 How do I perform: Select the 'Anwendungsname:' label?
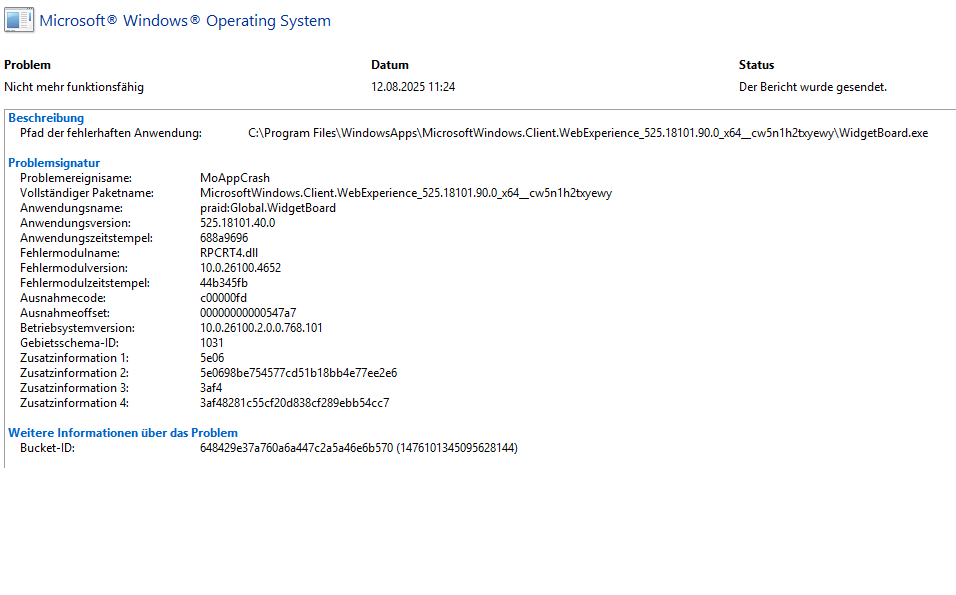[x=71, y=208]
